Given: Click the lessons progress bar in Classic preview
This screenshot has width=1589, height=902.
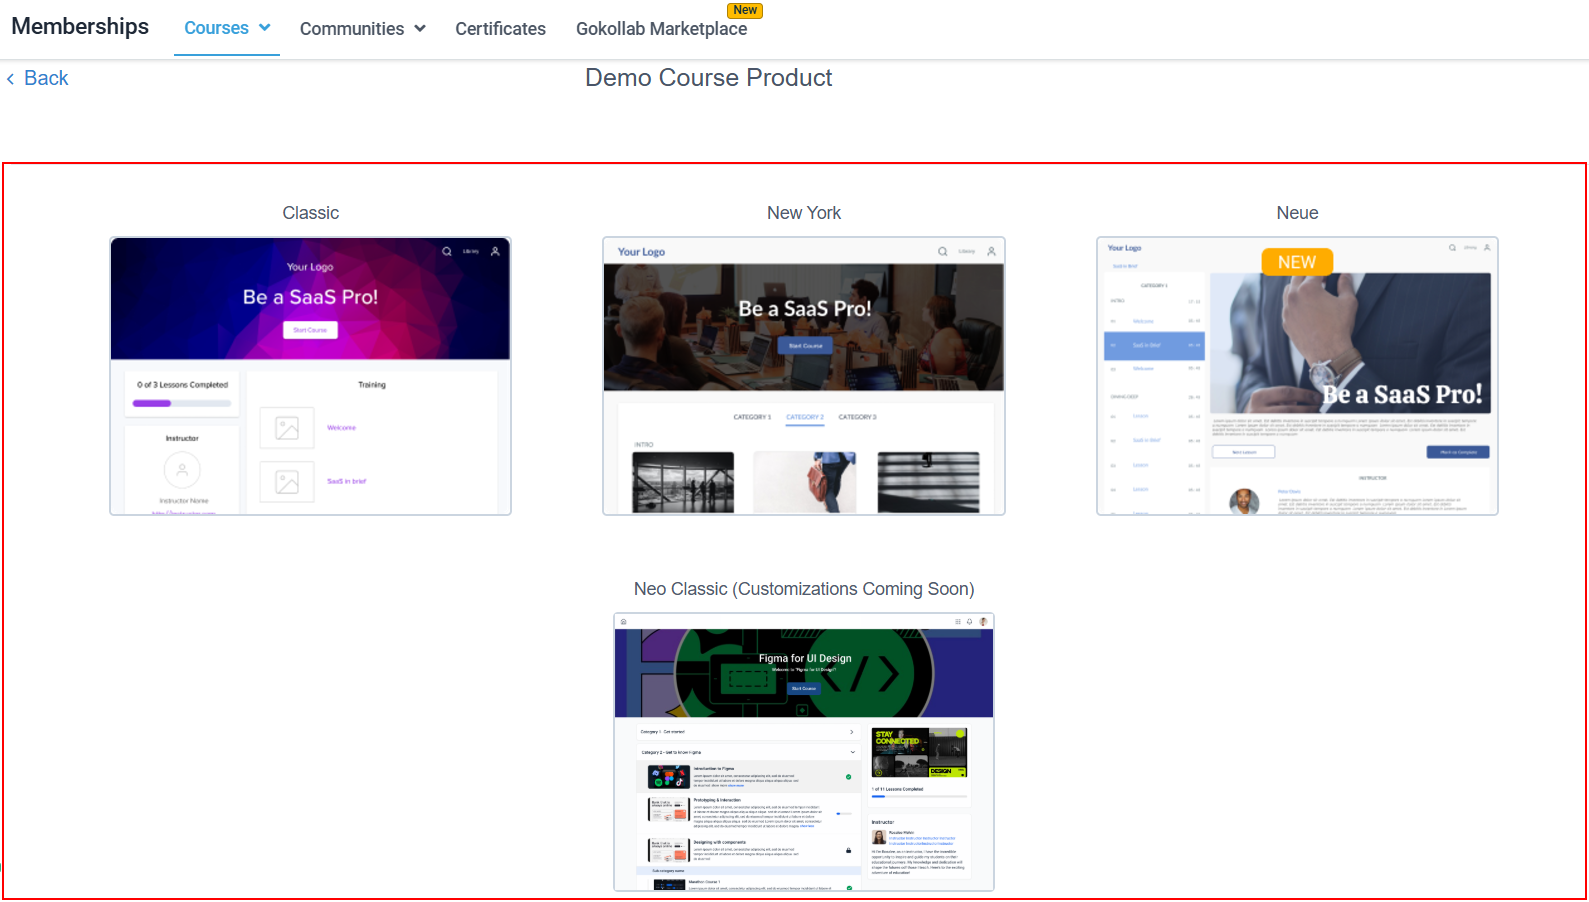Looking at the screenshot, I should tap(182, 403).
